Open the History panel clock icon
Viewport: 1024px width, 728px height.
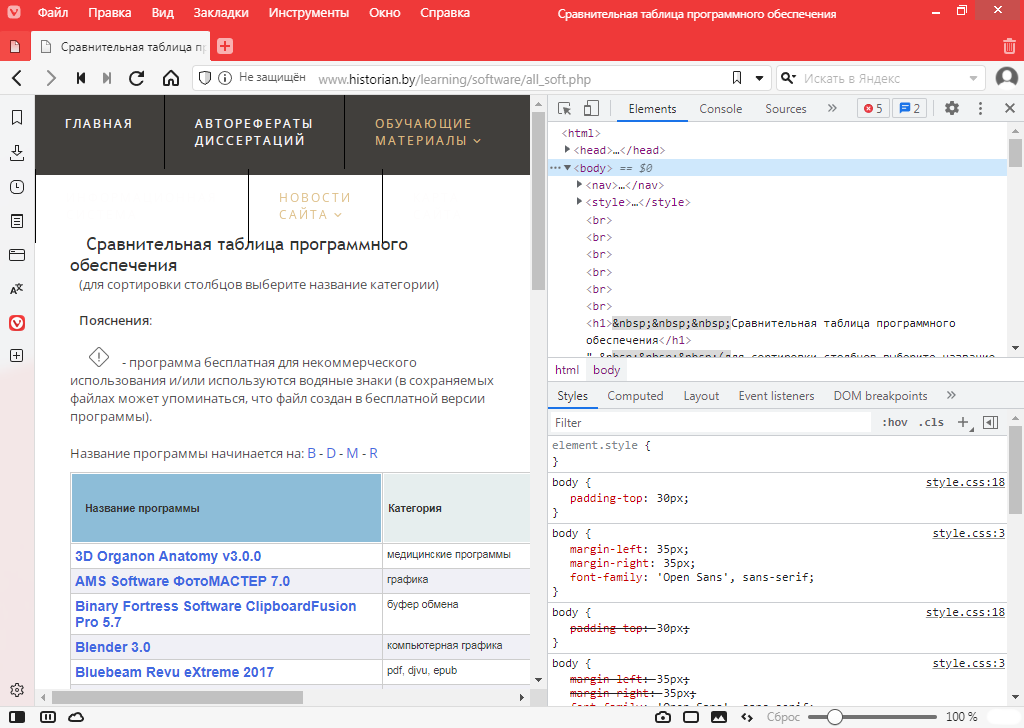tap(17, 187)
